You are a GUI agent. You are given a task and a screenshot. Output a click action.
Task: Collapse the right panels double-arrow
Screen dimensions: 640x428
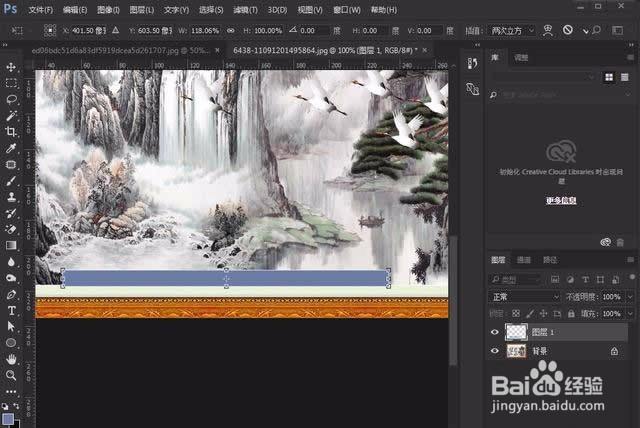632,45
